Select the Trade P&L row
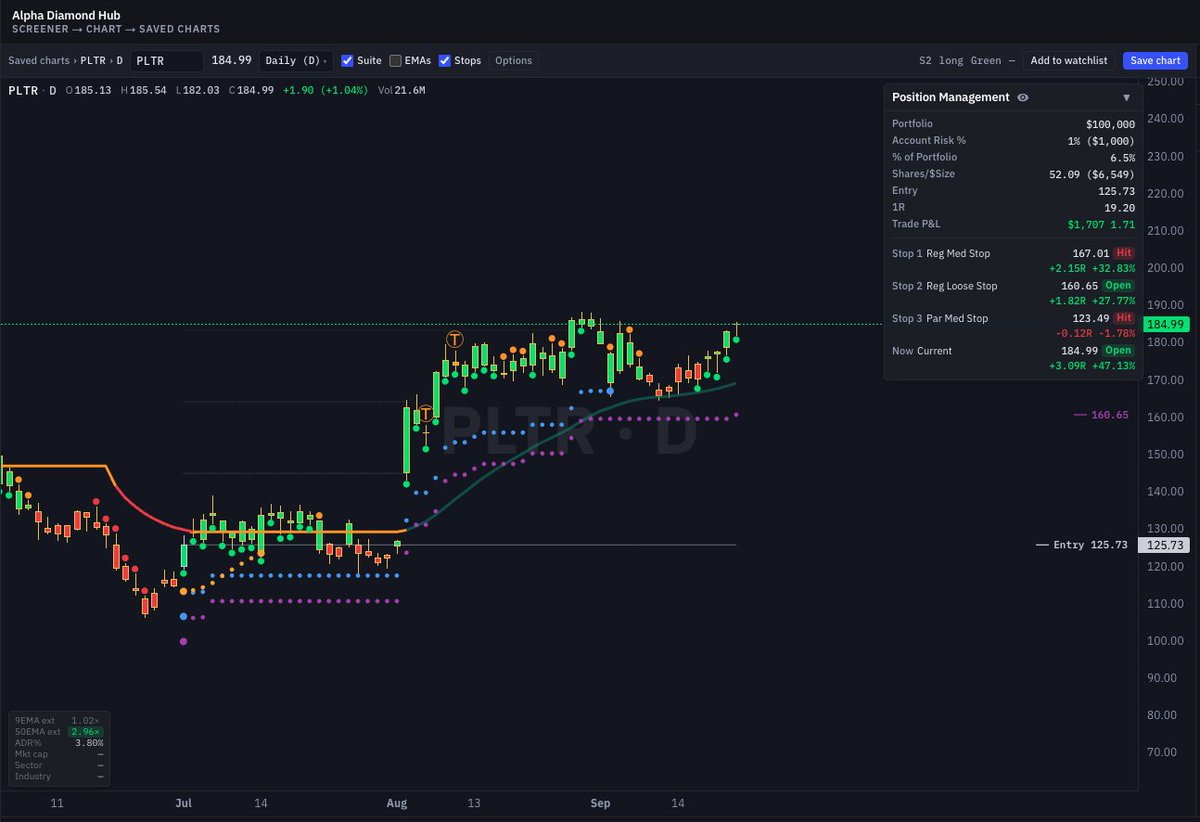The image size is (1200, 822). click(1013, 223)
